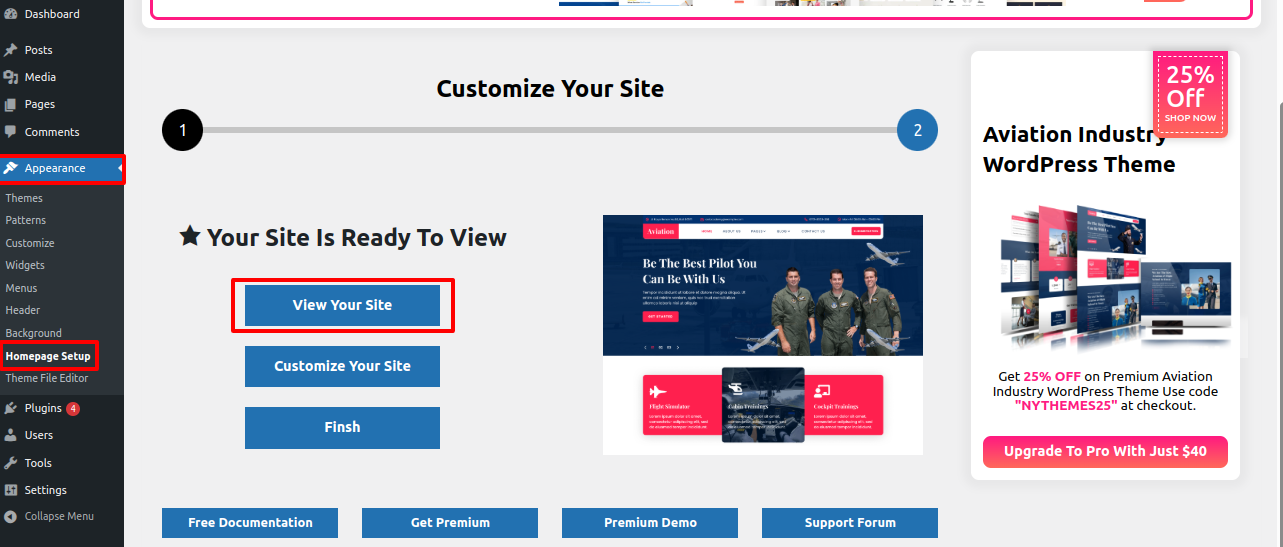Select step 2 circle in progress bar
This screenshot has width=1283, height=547.
918,130
